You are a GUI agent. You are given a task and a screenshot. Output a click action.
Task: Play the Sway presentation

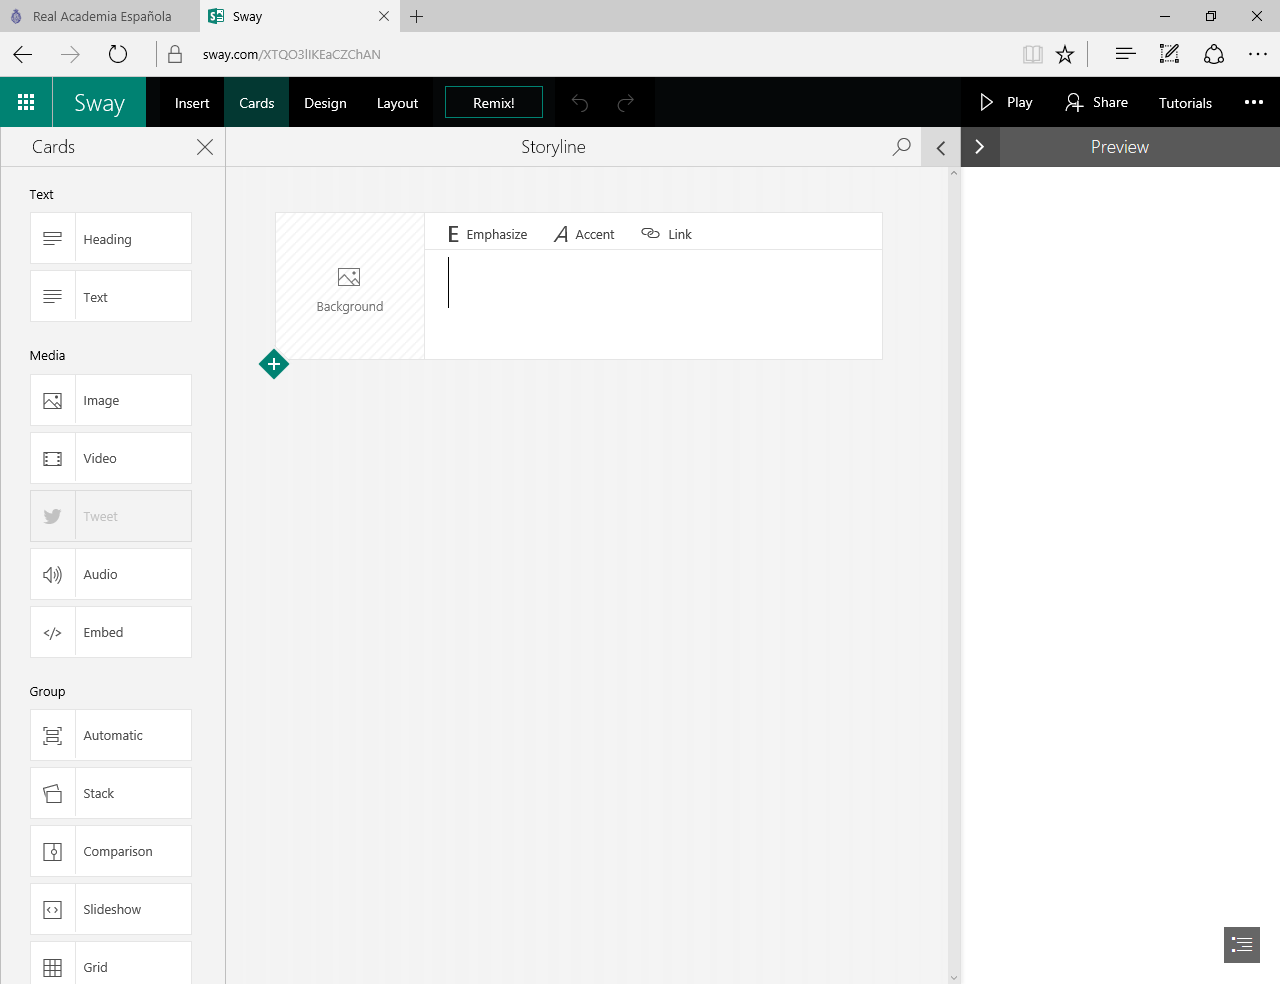[1006, 102]
